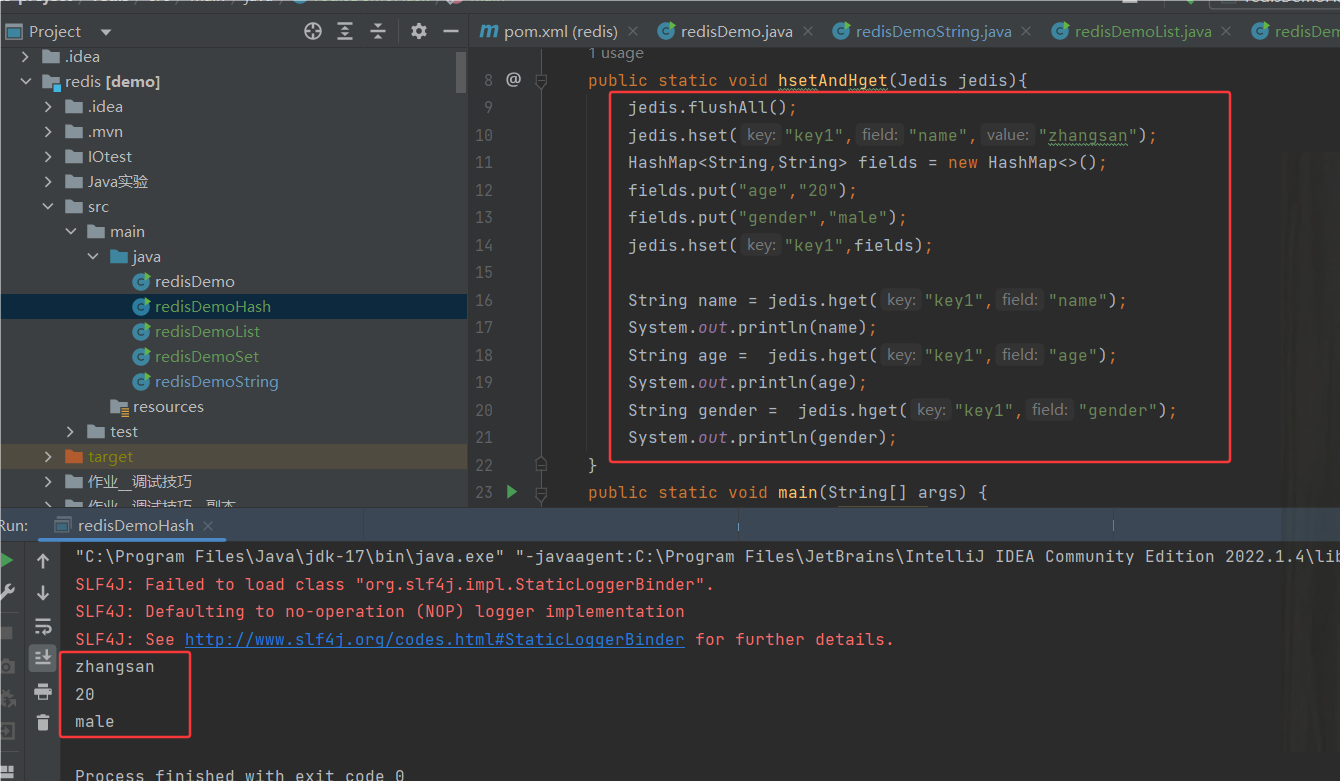
Task: Collapse the redis [demo] module node
Action: pos(25,82)
